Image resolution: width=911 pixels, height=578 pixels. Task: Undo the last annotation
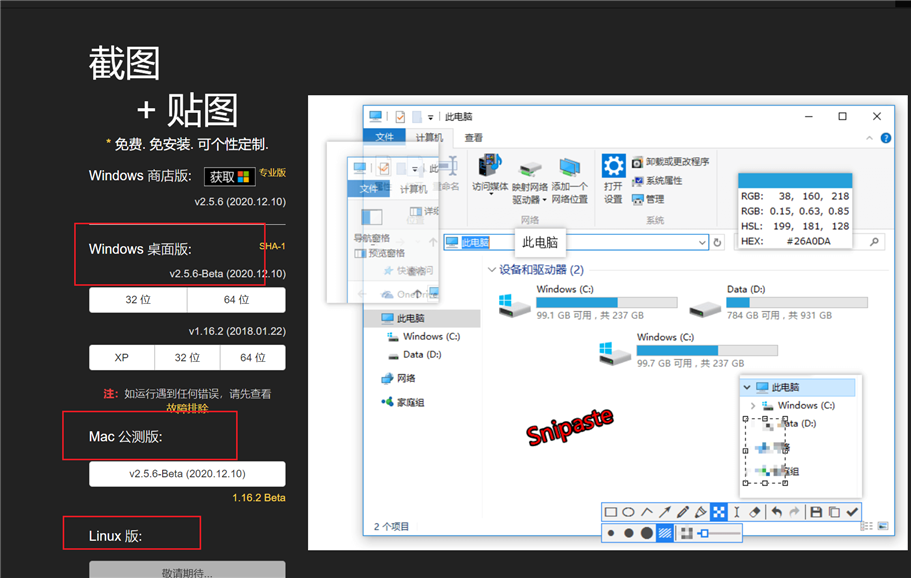(777, 512)
